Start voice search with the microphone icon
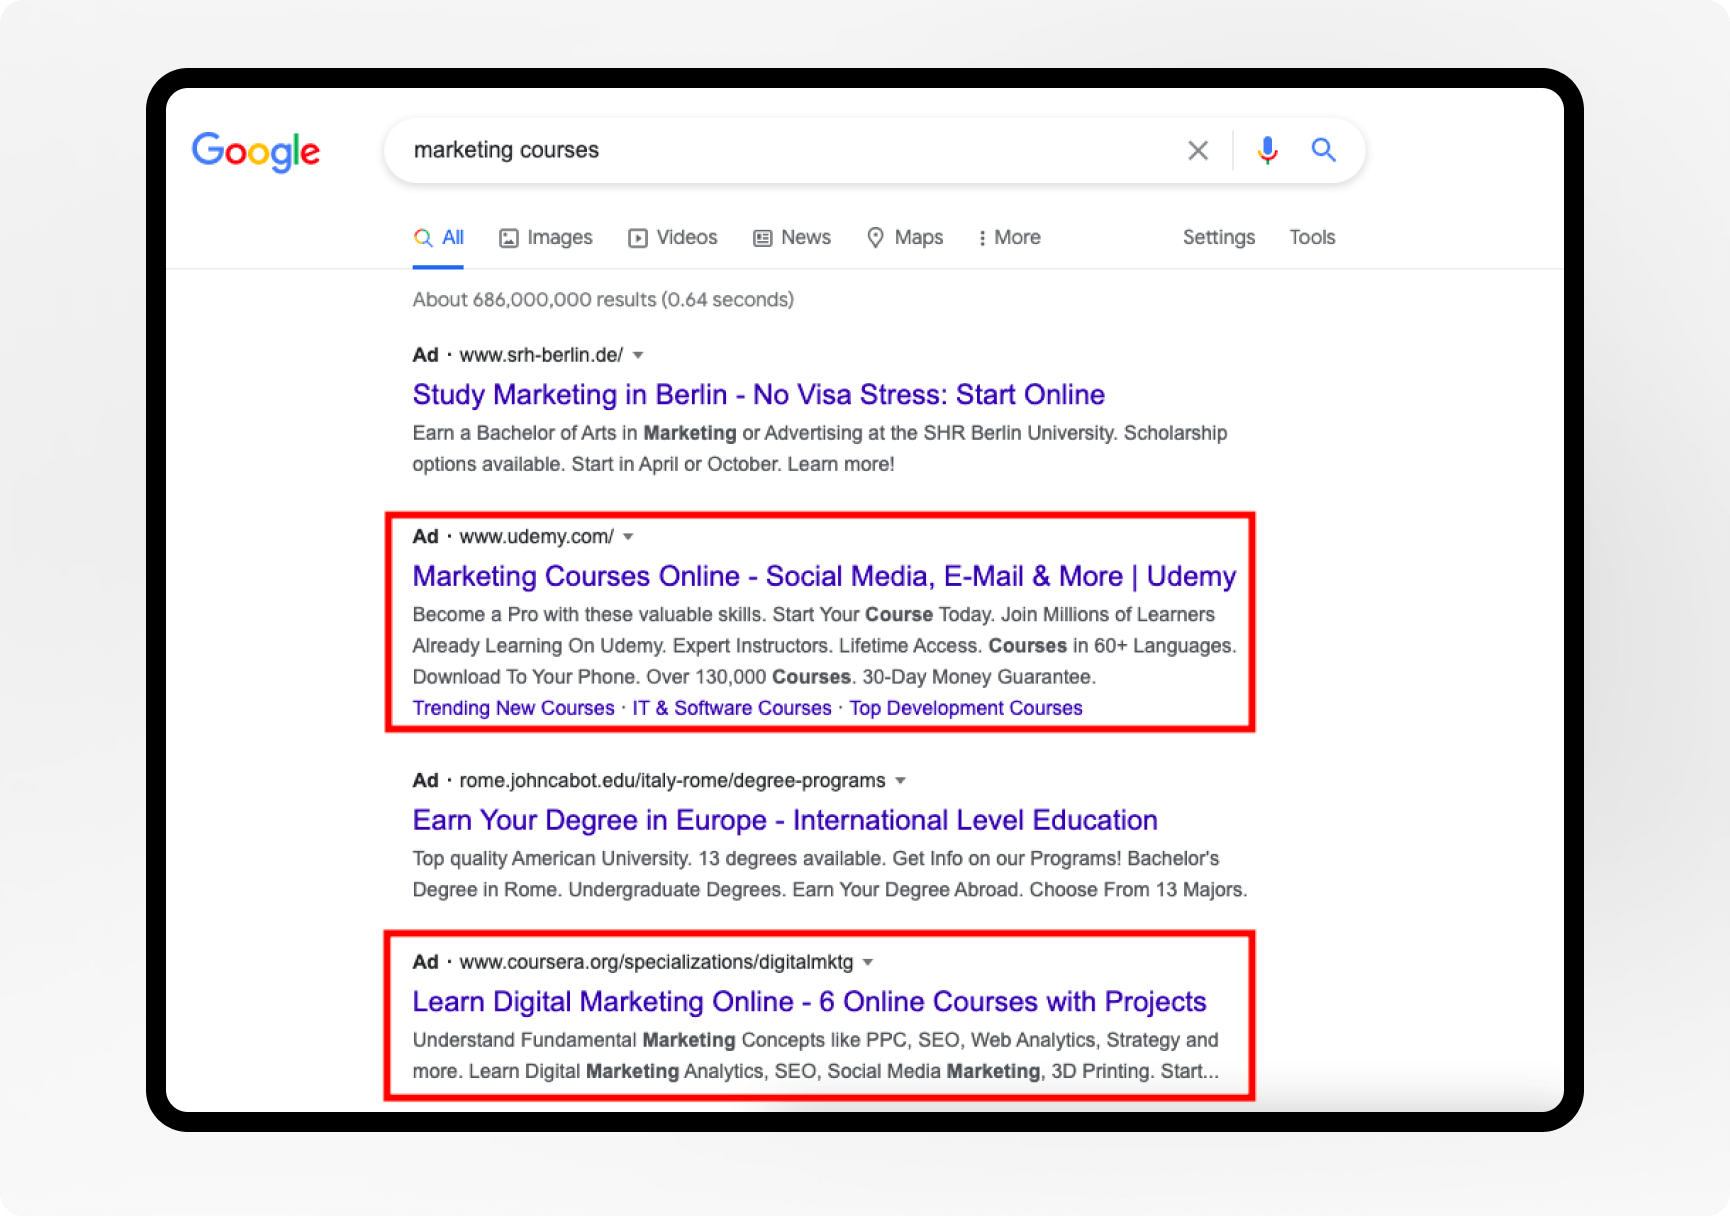Image resolution: width=1730 pixels, height=1216 pixels. coord(1267,150)
